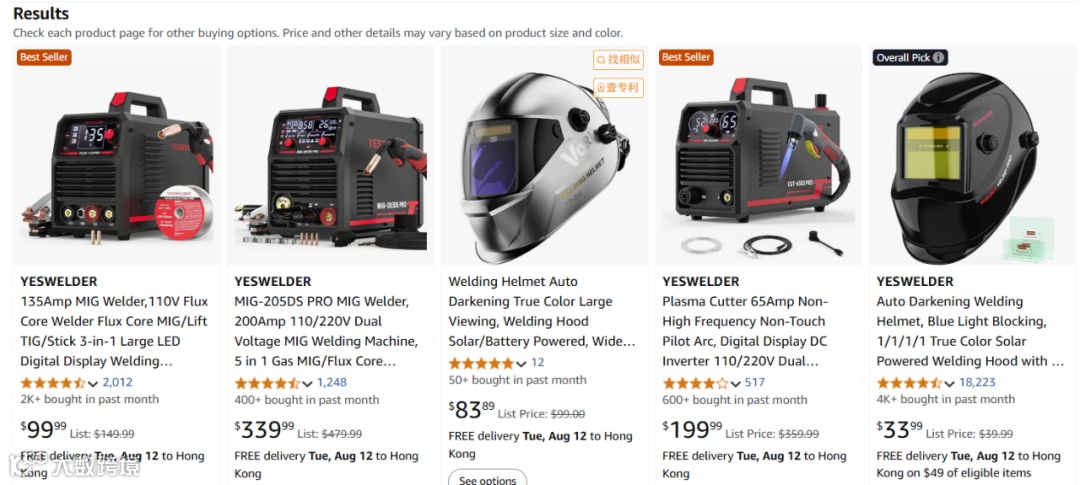This screenshot has width=1080, height=485.
Task: Click the info icon beside Overall Pick
Action: tap(938, 58)
